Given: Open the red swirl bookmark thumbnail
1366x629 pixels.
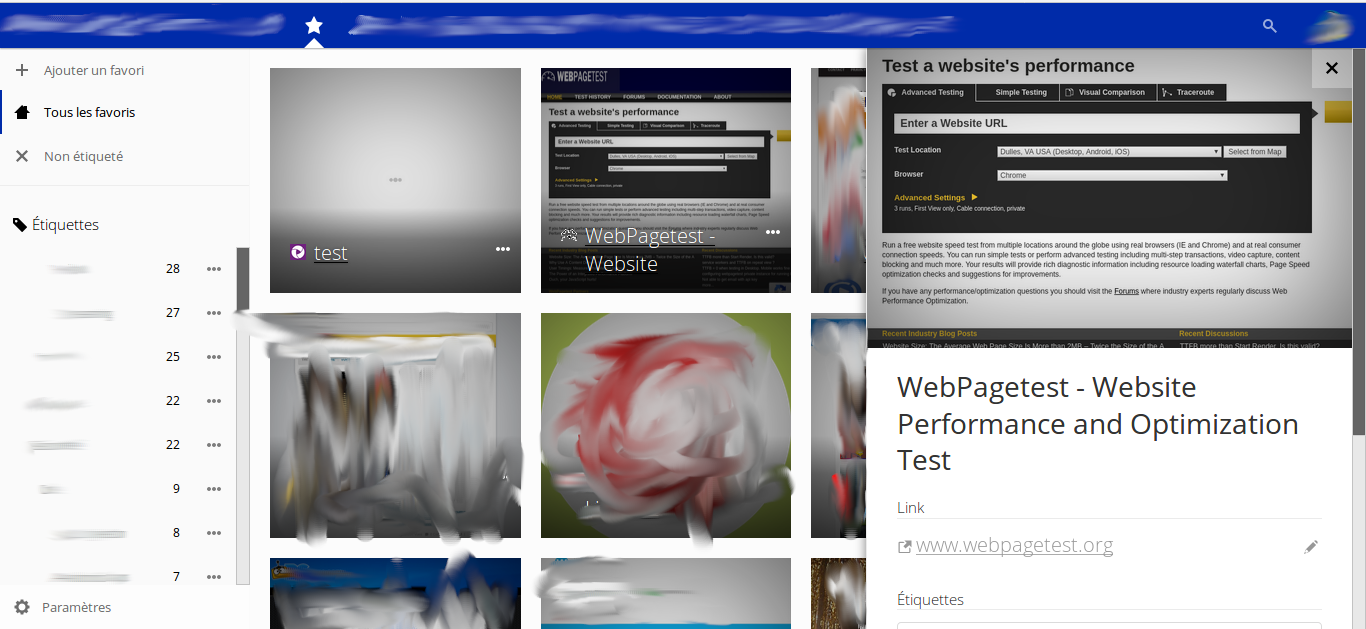Looking at the screenshot, I should (665, 425).
